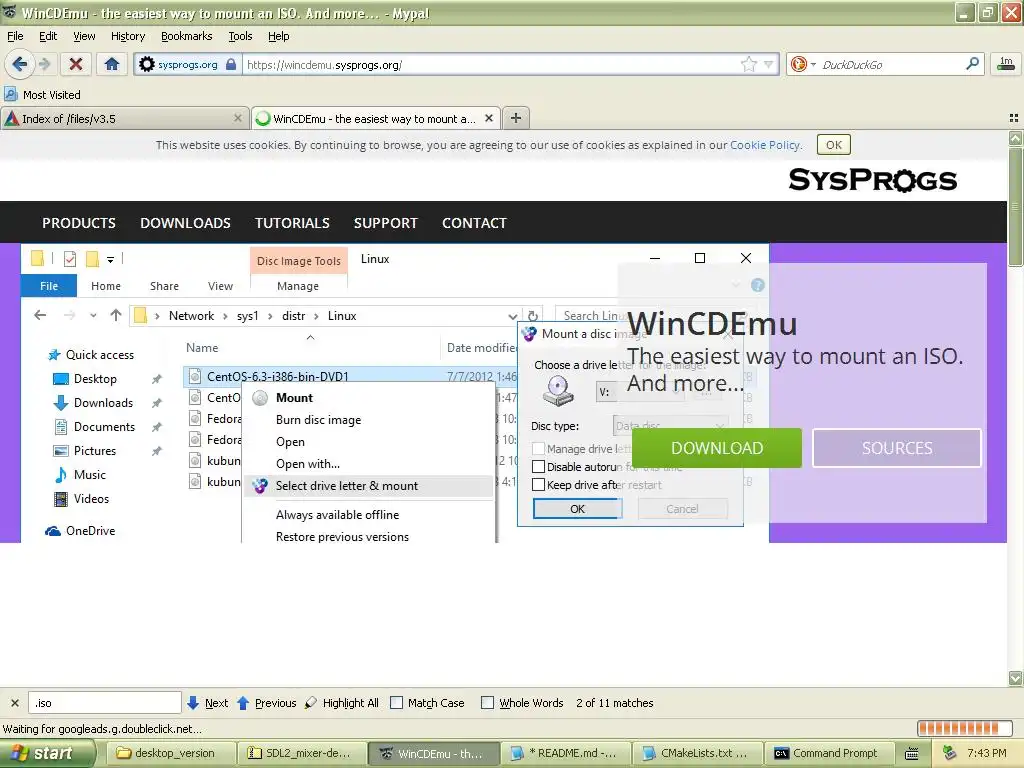The image size is (1024, 768).
Task: Open the Tools menu
Action: coord(240,36)
